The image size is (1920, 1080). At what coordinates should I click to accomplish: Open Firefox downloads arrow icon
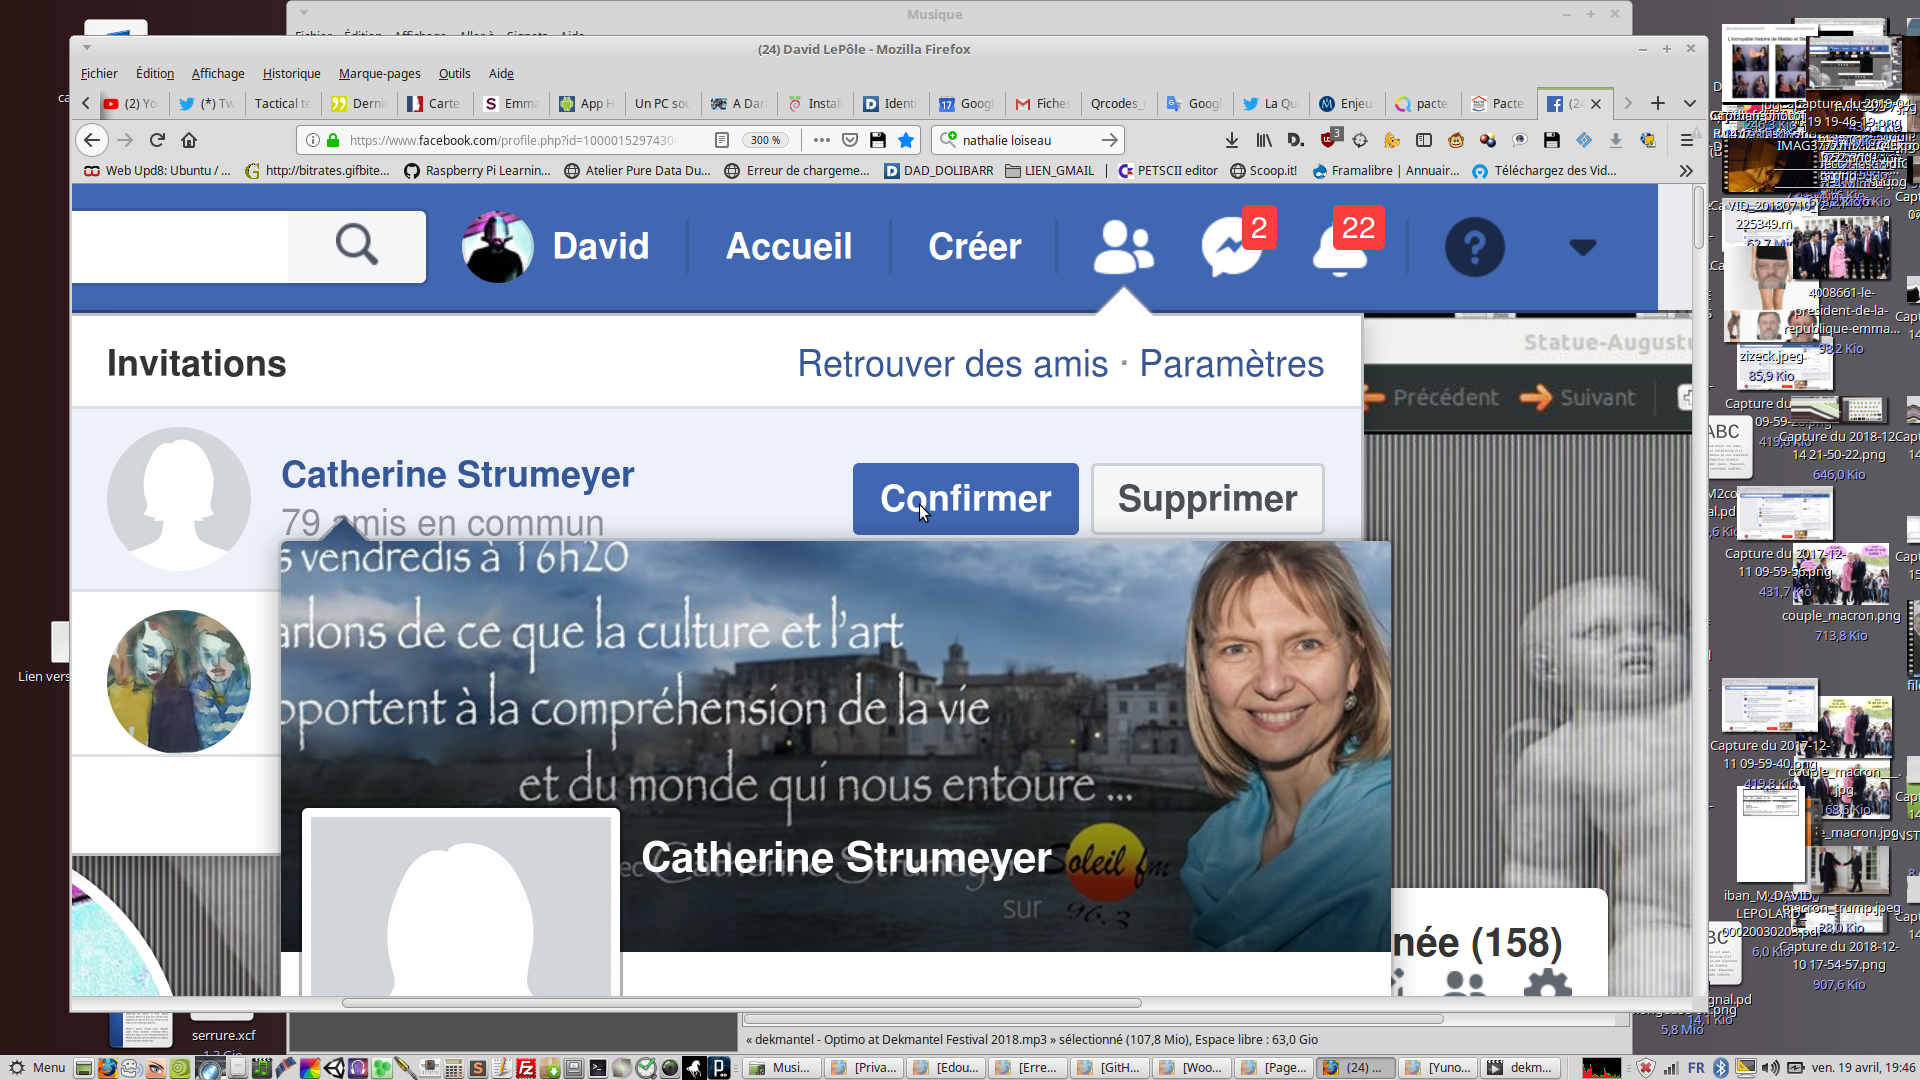pos(1232,140)
